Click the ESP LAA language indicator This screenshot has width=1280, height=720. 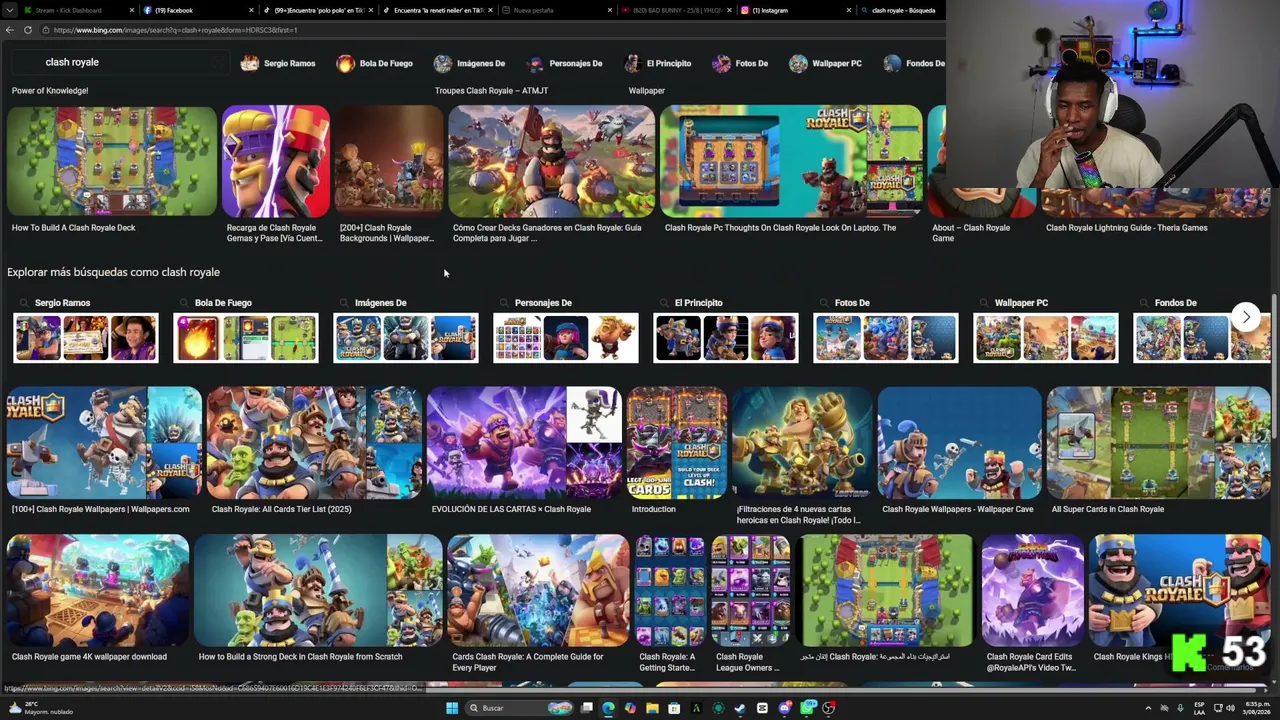[x=1201, y=708]
